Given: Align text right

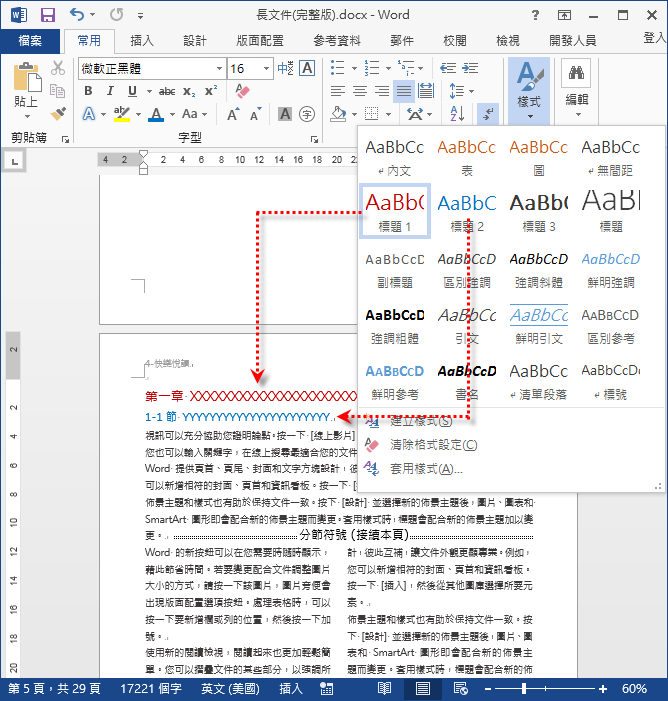Looking at the screenshot, I should point(381,91).
